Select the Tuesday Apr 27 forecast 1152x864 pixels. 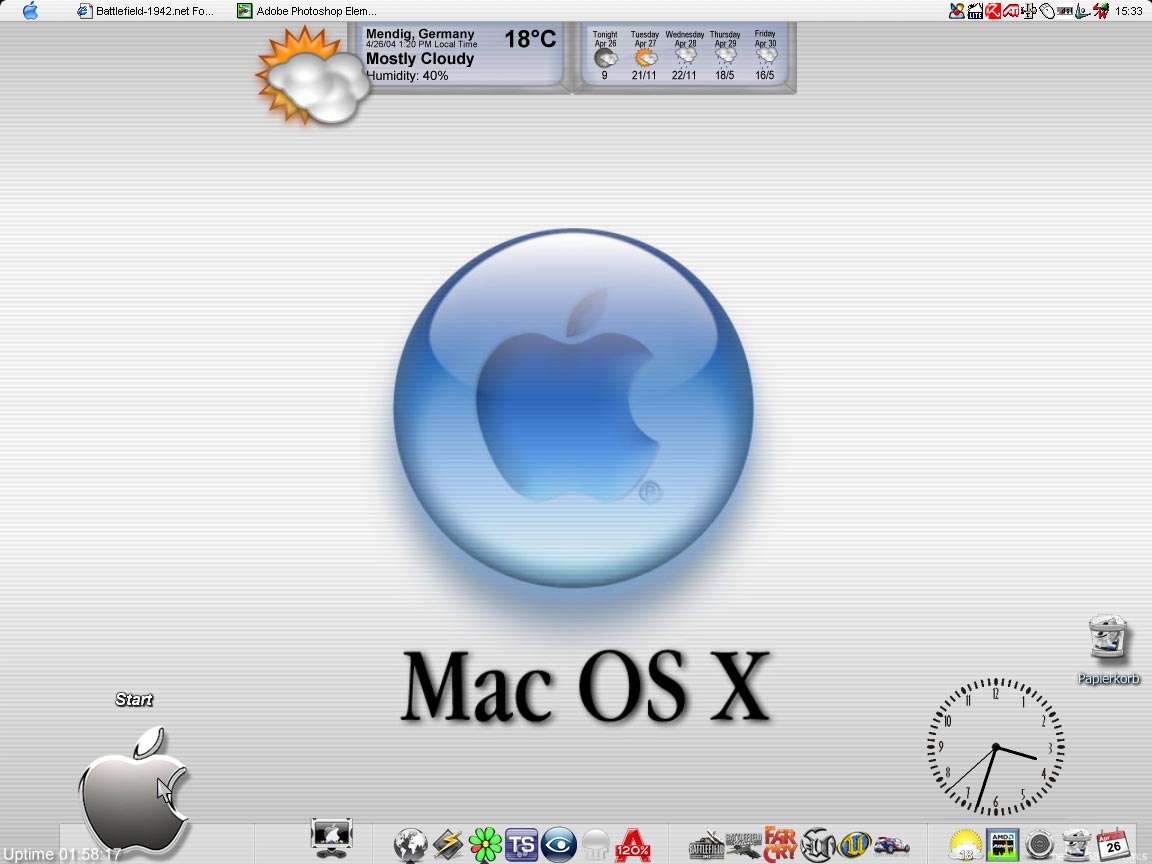point(644,55)
